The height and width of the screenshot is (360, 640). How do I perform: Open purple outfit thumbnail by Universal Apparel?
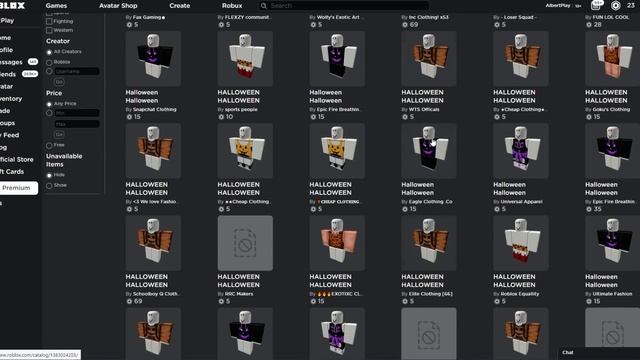(520, 151)
